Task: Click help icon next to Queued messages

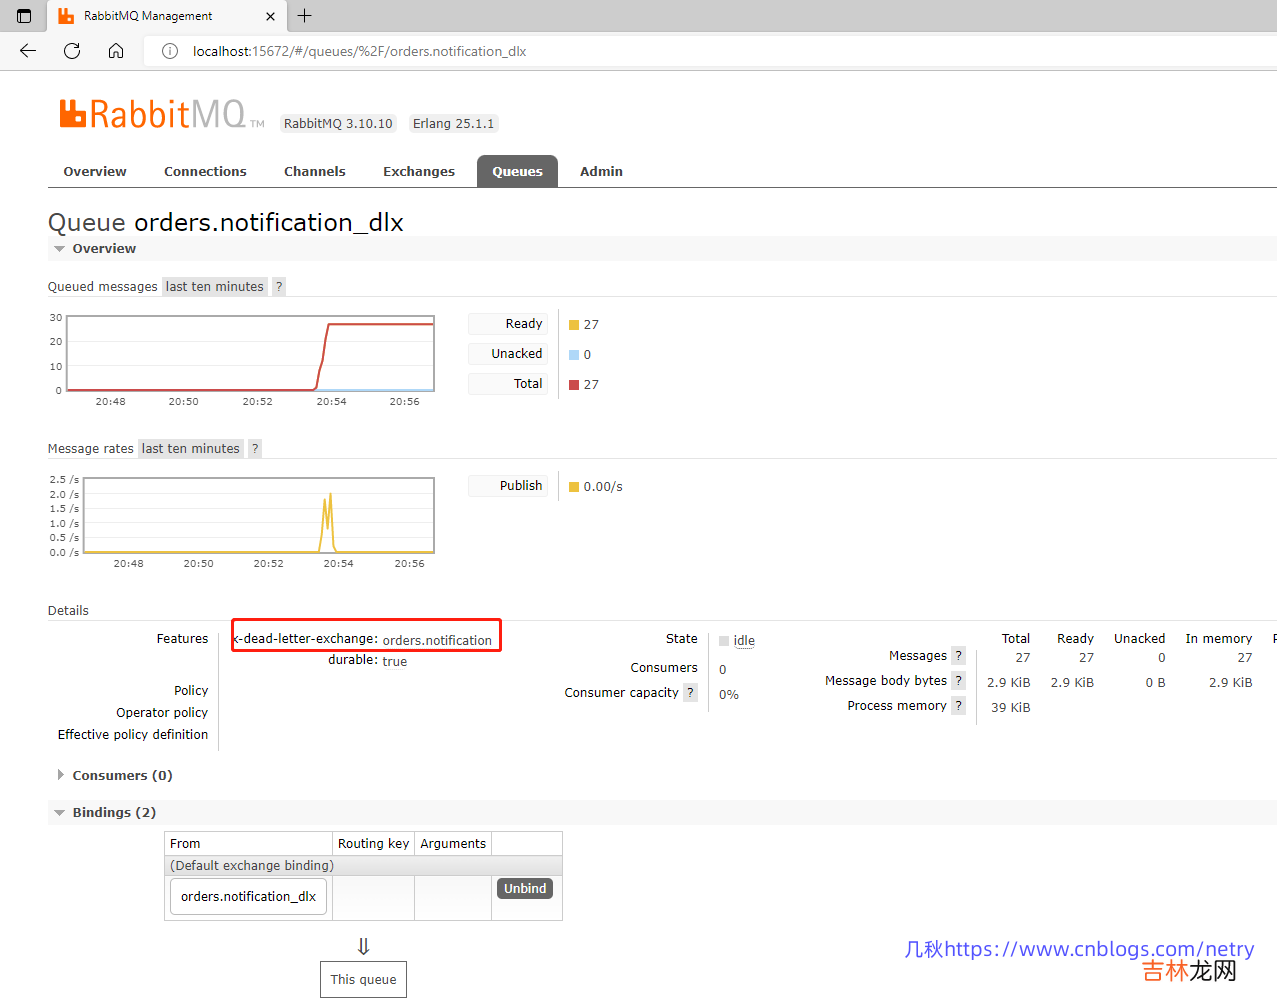Action: pyautogui.click(x=279, y=287)
